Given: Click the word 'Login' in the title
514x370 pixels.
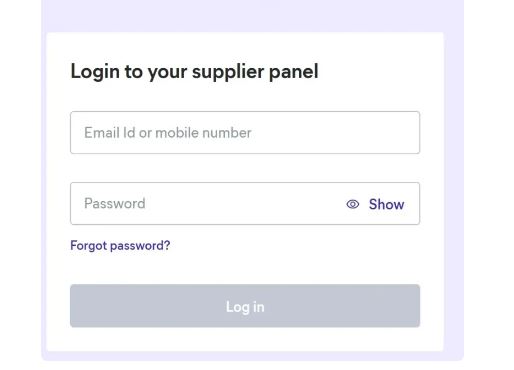Looking at the screenshot, I should [95, 72].
